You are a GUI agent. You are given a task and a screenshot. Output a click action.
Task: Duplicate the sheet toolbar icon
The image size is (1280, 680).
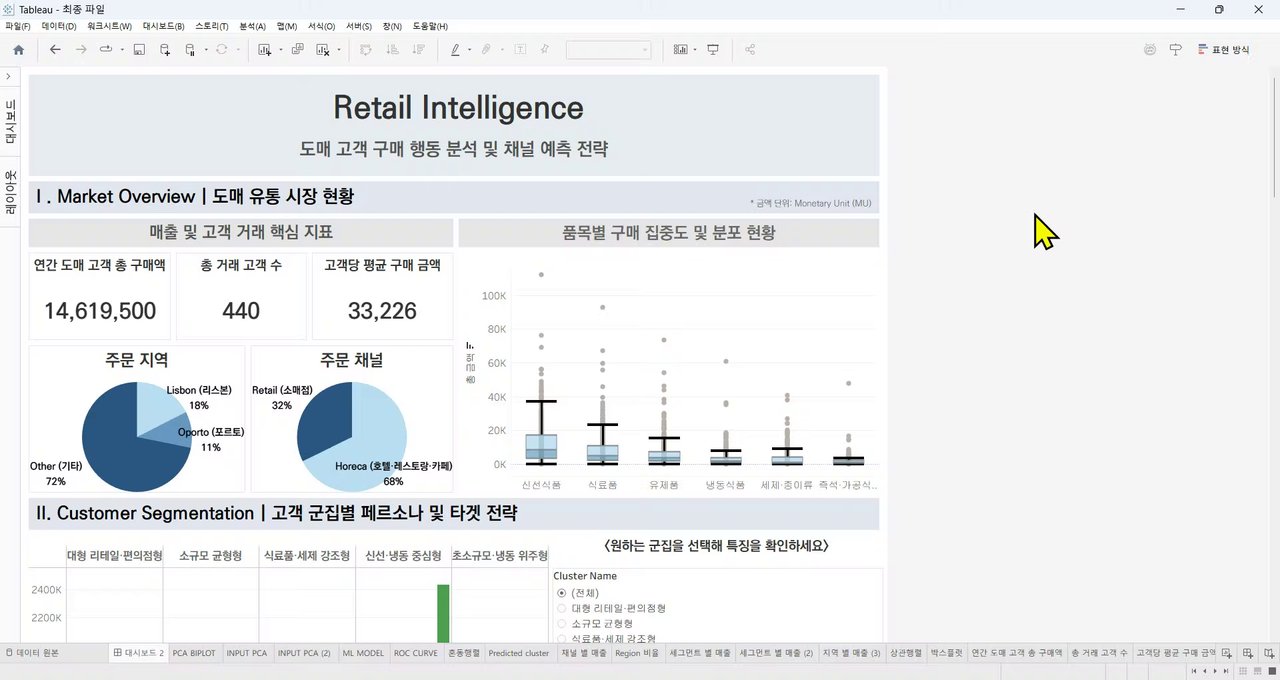coord(298,49)
